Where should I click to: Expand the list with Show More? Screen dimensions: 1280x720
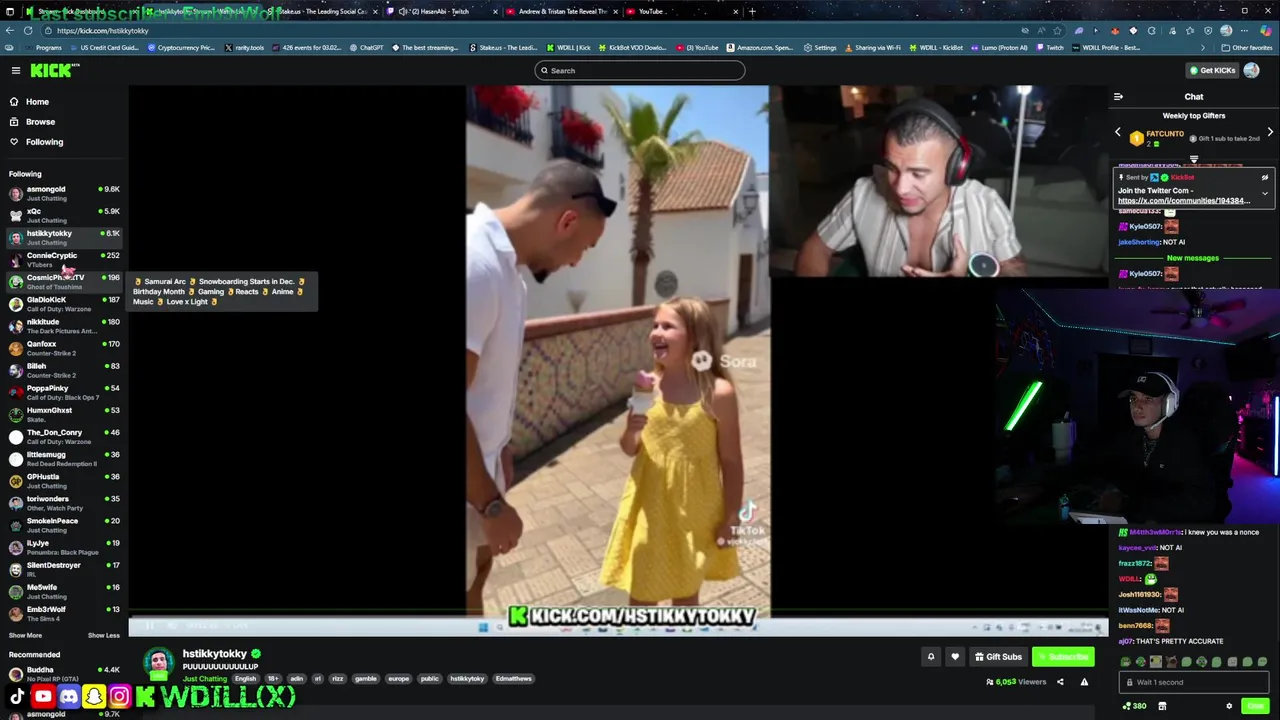point(25,635)
